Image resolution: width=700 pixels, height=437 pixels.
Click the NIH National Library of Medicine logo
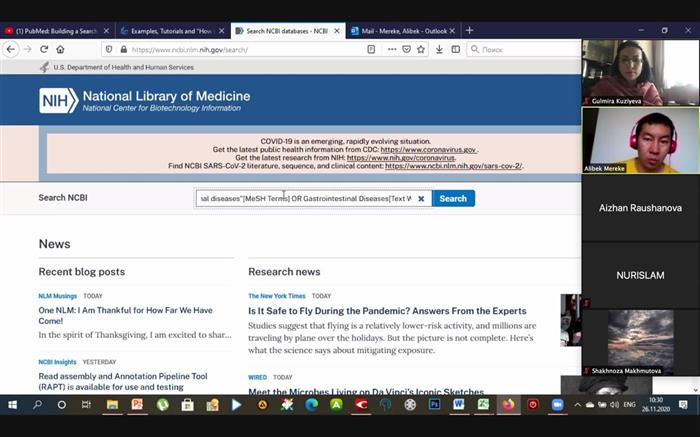tap(145, 100)
